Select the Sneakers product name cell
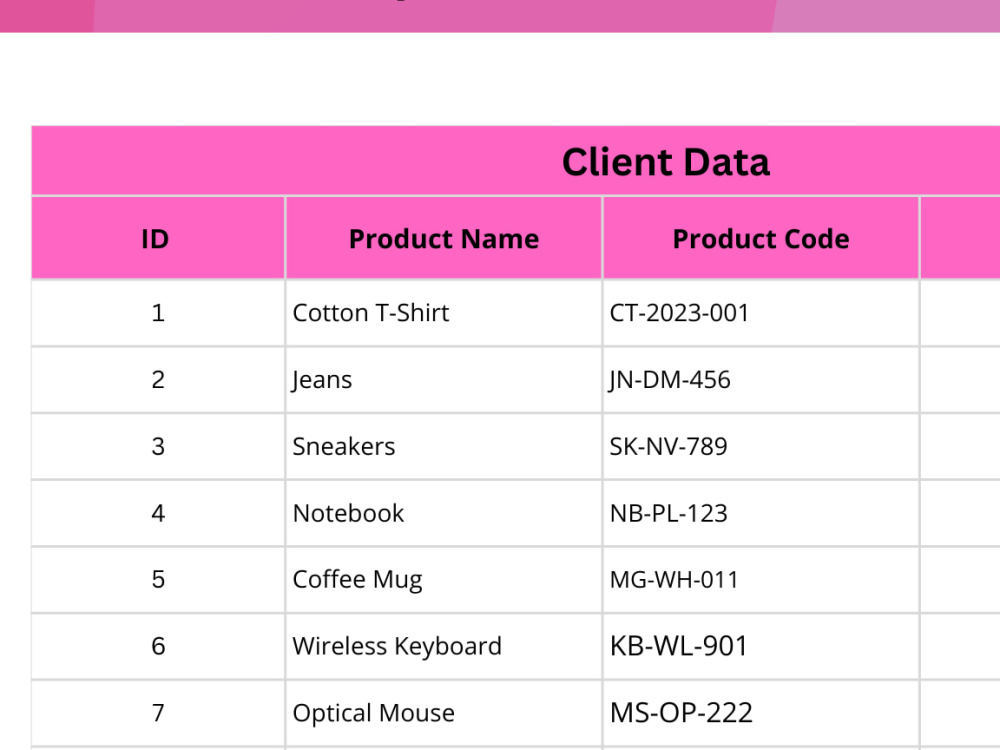1000x750 pixels. pyautogui.click(x=444, y=446)
